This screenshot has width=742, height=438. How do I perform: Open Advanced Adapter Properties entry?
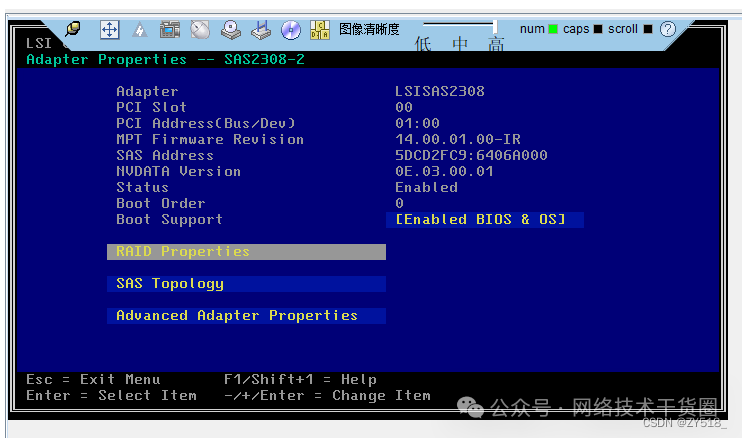click(247, 315)
